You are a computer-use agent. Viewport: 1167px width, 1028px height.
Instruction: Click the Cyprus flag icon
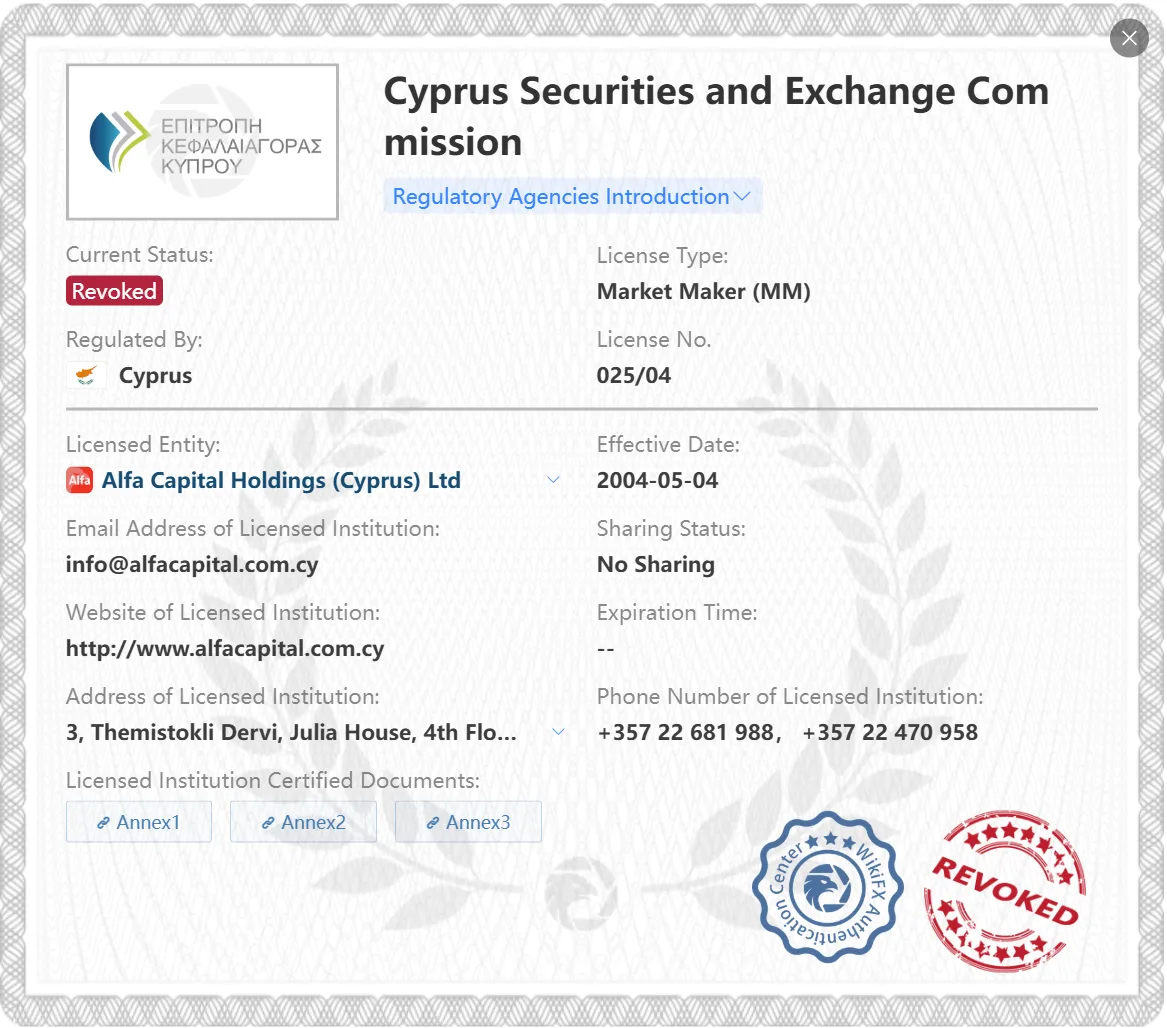pos(86,375)
